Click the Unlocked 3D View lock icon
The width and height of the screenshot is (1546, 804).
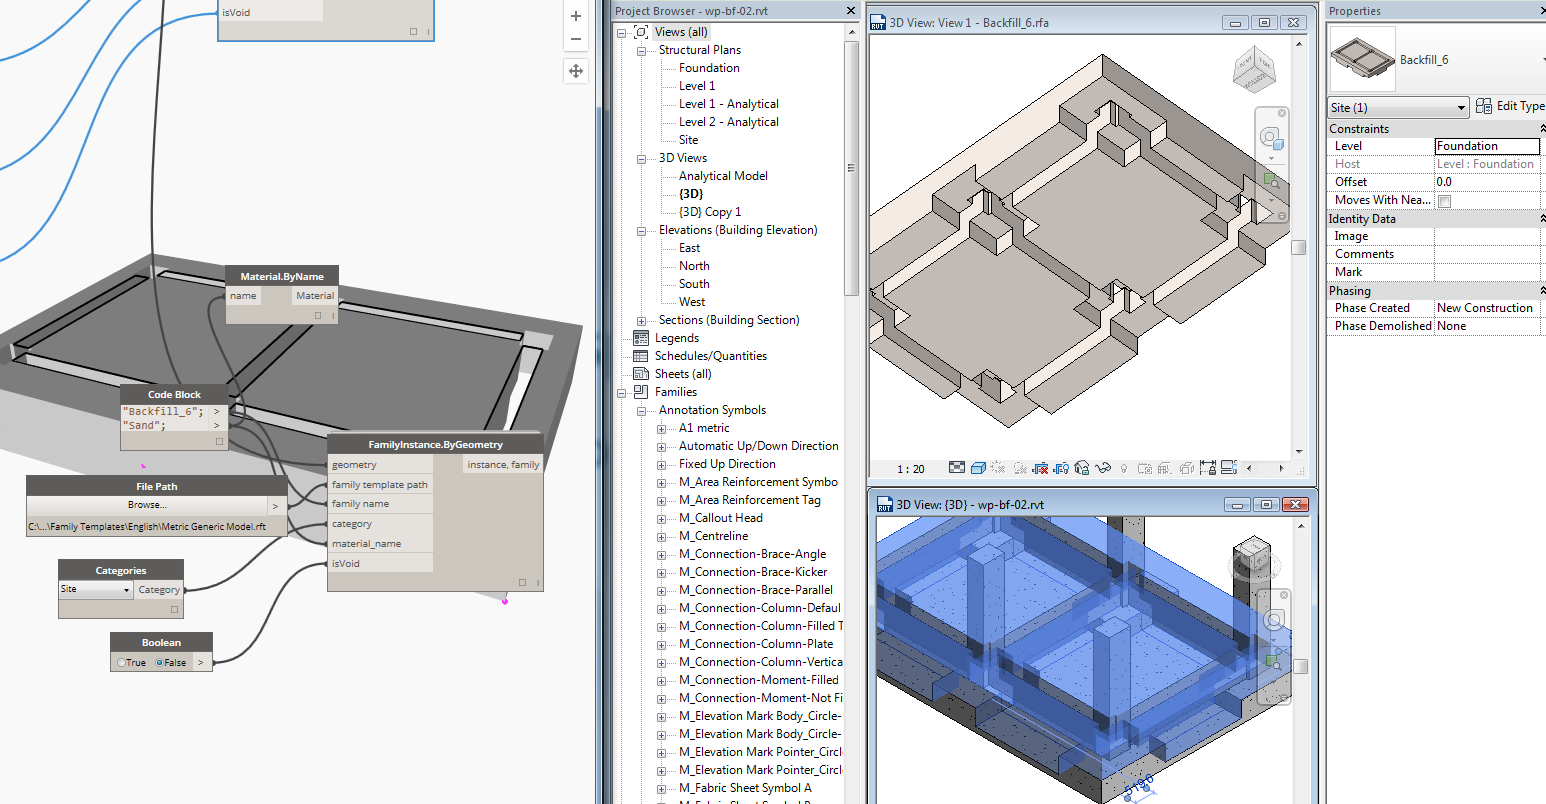(1082, 468)
